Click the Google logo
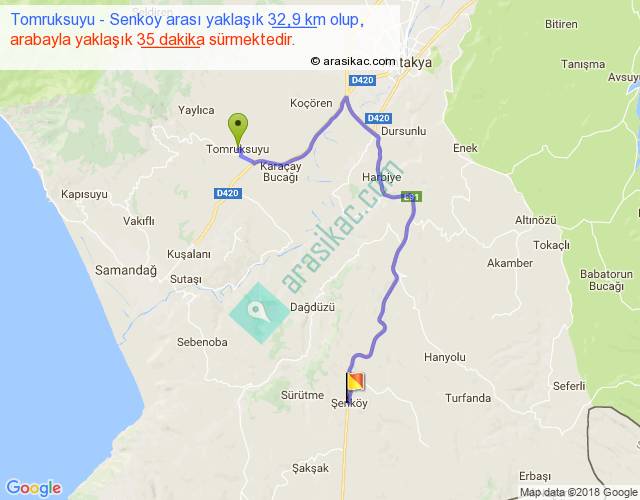Screen dimensions: 640x500 coord(34,488)
